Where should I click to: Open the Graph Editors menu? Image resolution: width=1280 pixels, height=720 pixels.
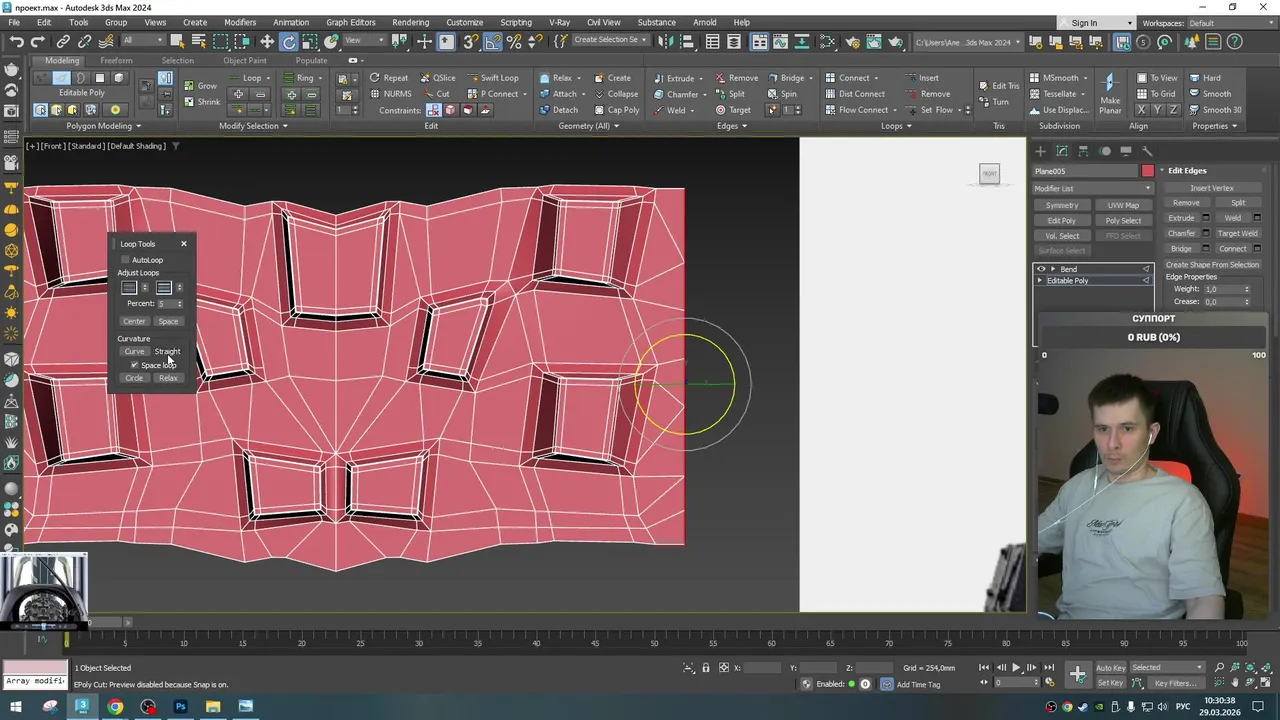click(350, 22)
